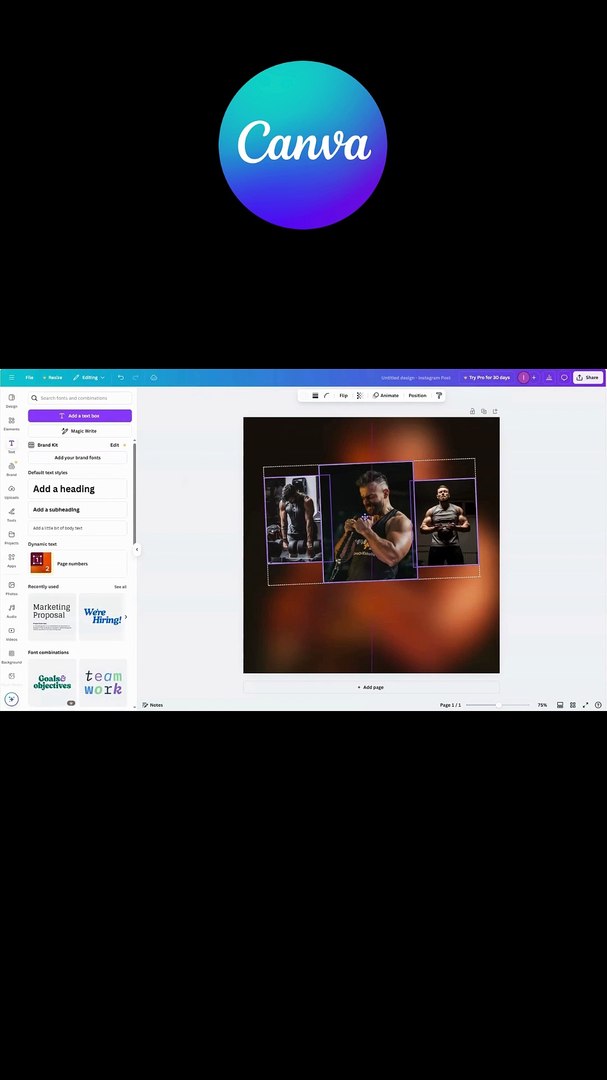This screenshot has width=607, height=1080.
Task: Rename the Untitled design title
Action: 415,377
